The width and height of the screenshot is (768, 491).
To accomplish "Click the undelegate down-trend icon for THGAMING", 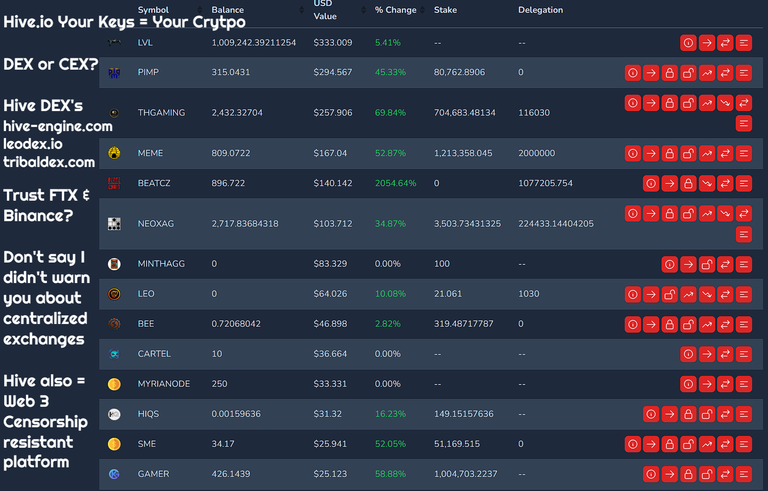I will pos(725,103).
